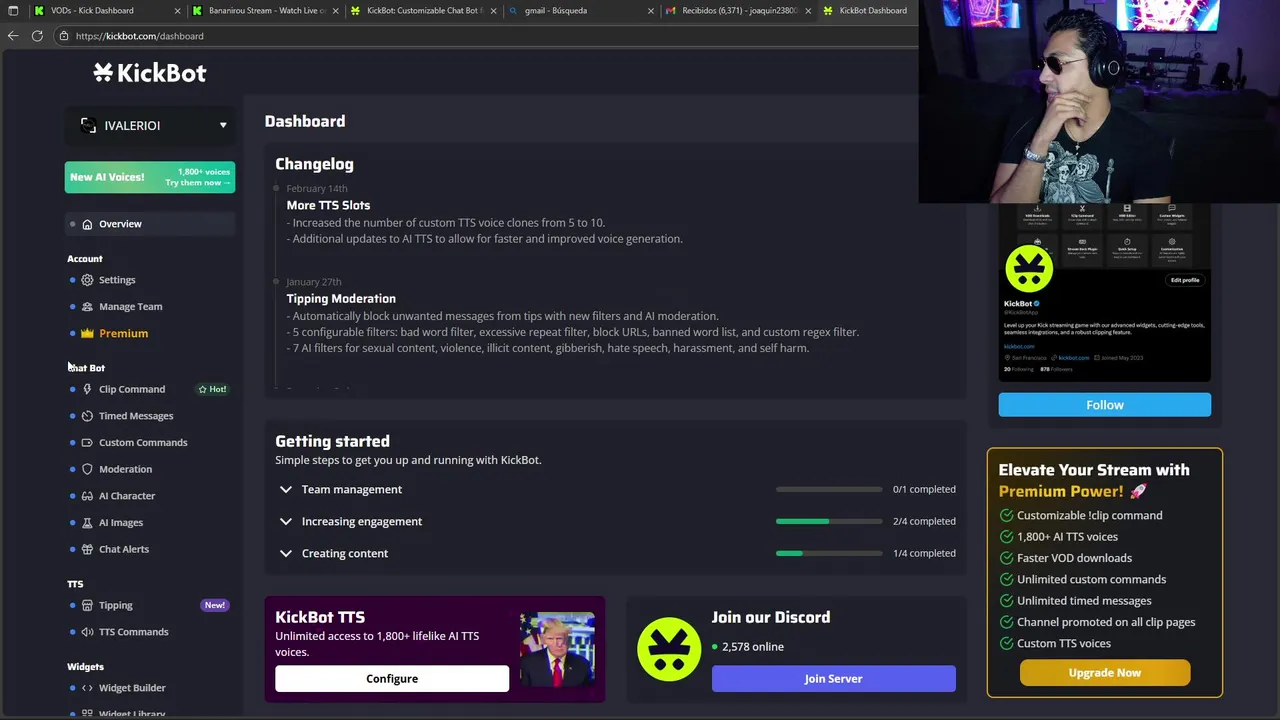Click Increasing engagement progress bar

point(829,521)
